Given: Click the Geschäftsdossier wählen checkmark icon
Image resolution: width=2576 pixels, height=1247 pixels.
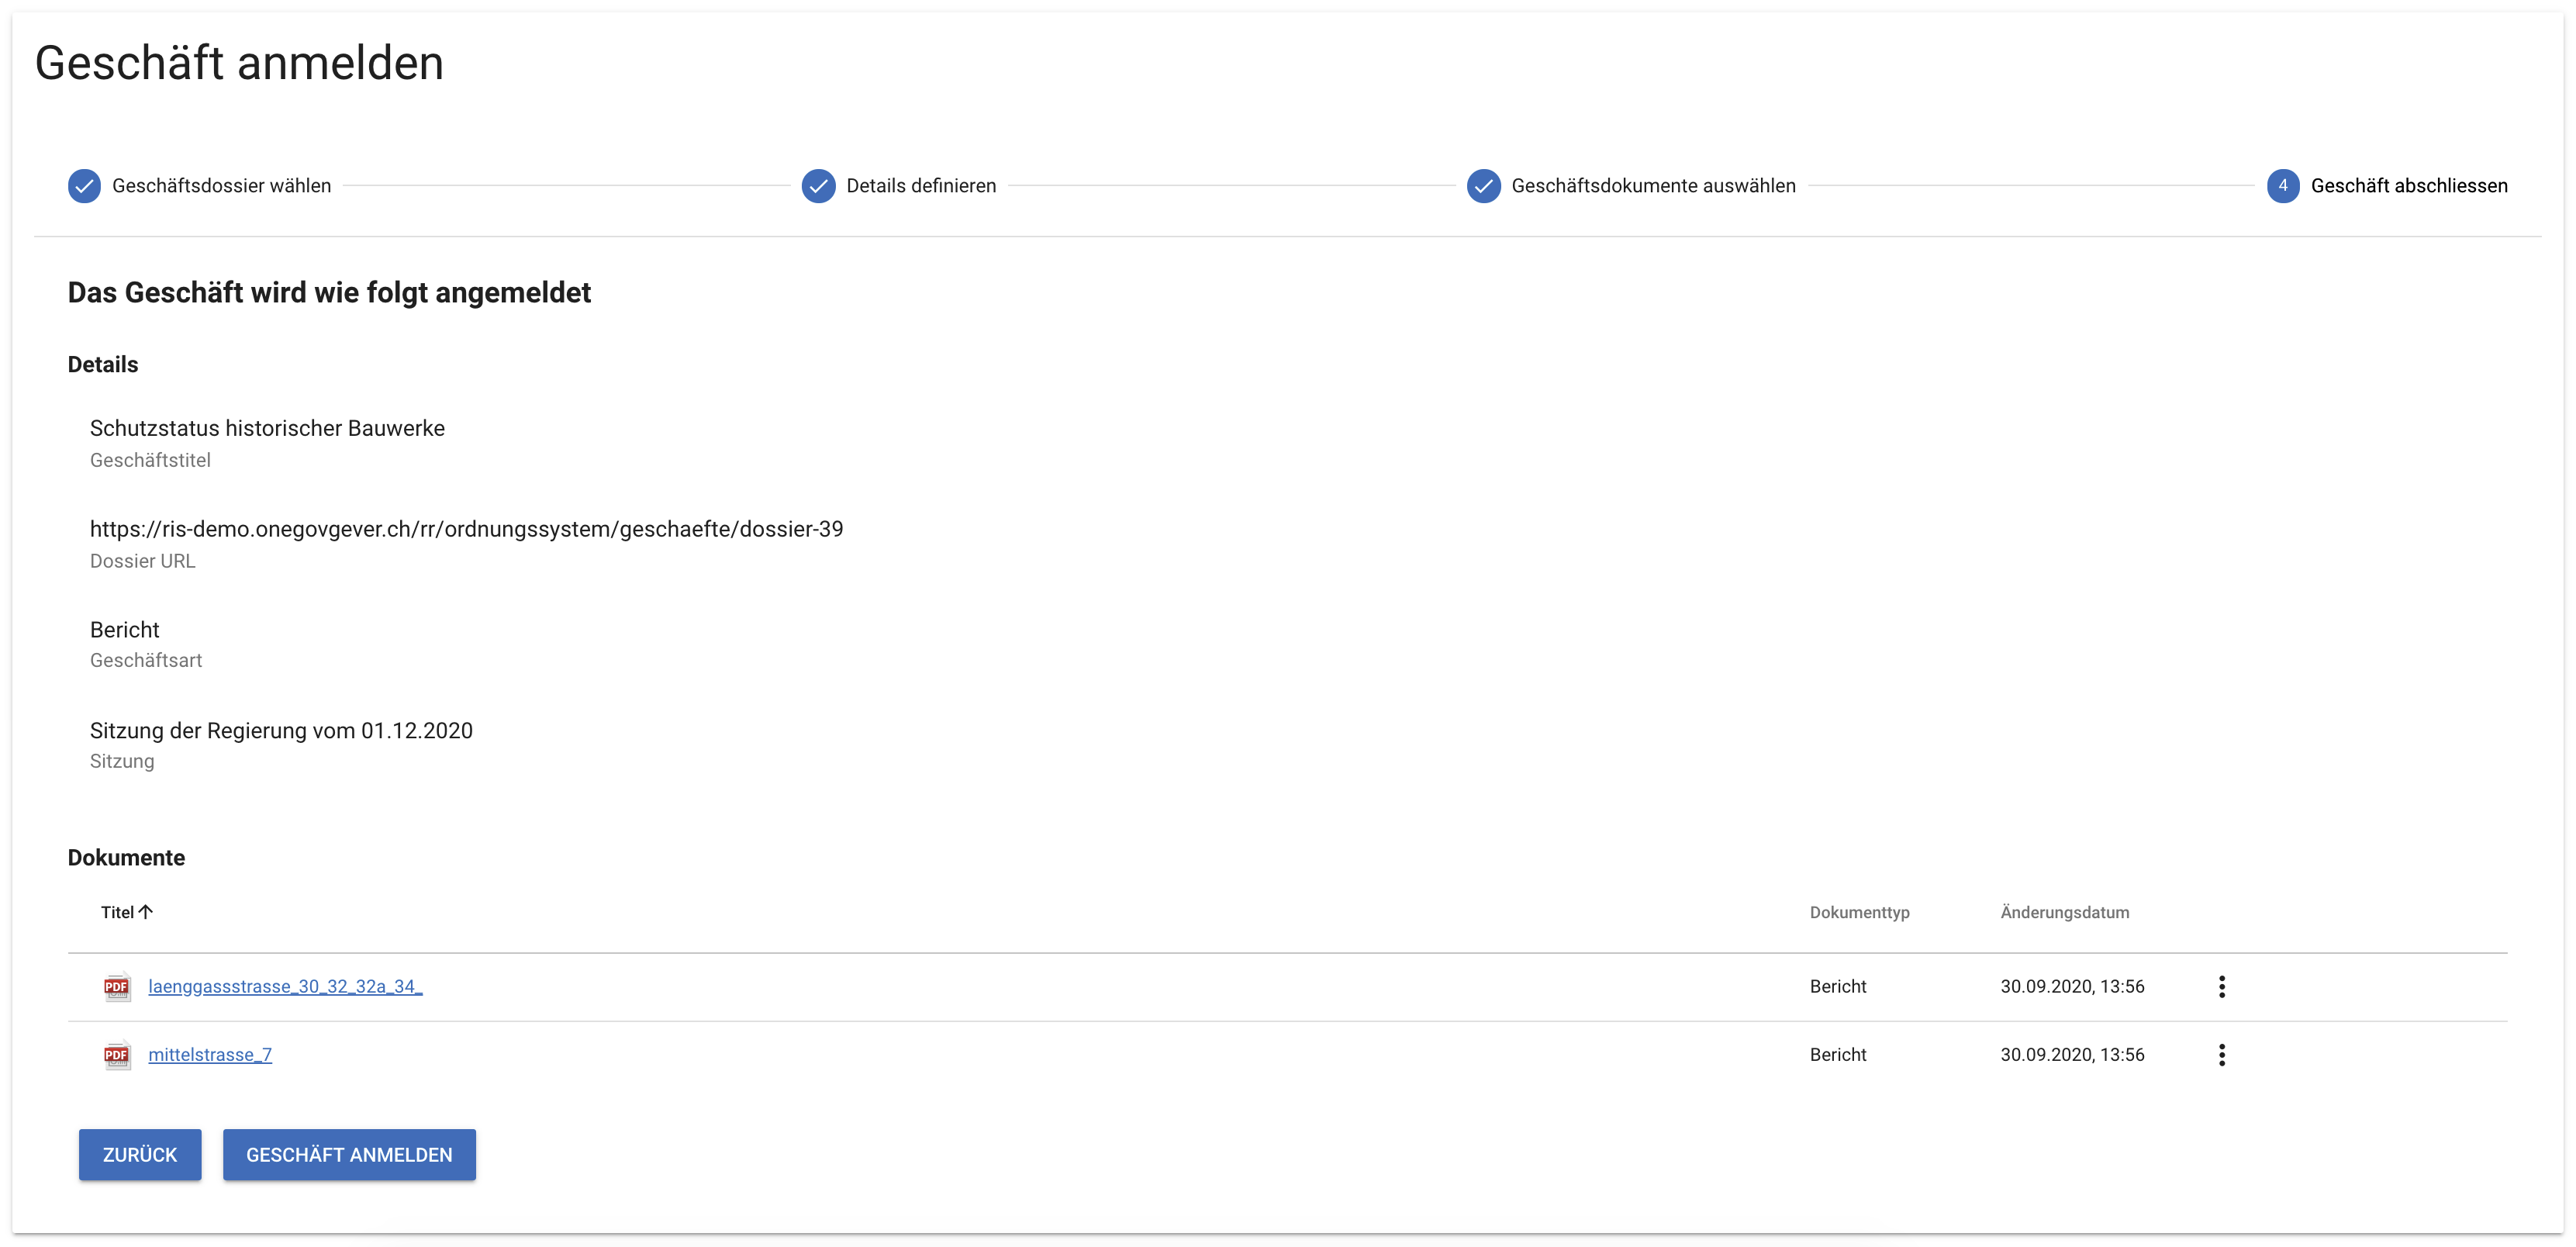Looking at the screenshot, I should click(x=84, y=186).
